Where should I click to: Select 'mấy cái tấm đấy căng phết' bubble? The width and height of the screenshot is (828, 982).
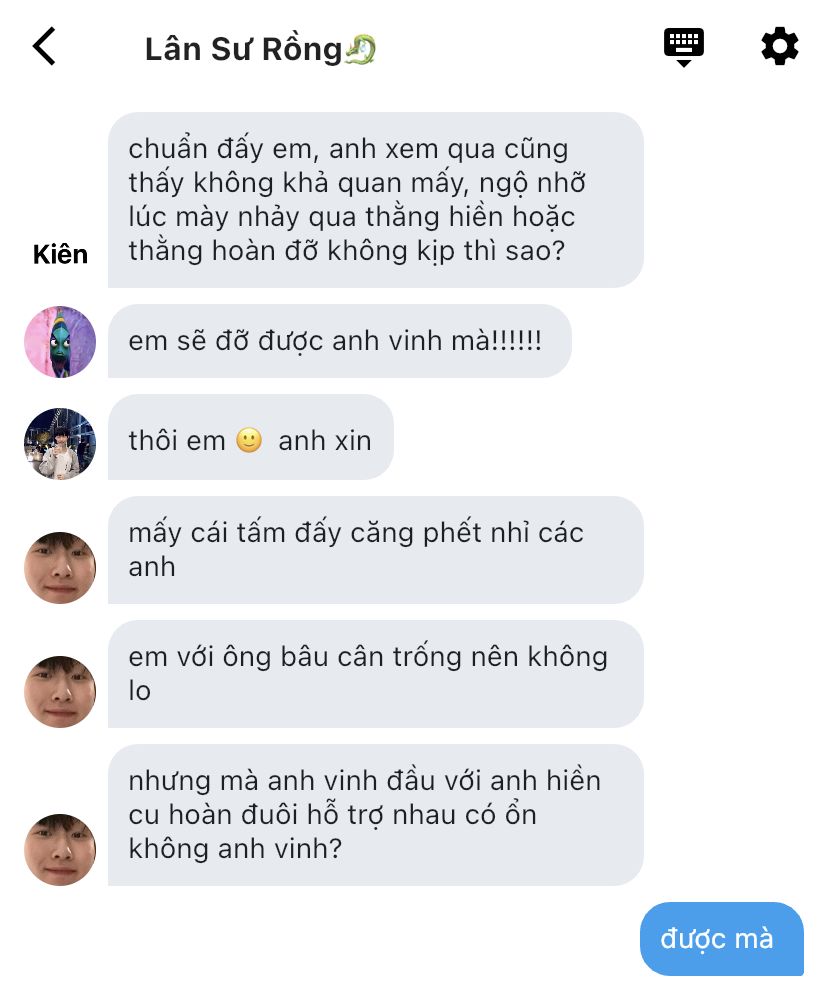click(376, 550)
